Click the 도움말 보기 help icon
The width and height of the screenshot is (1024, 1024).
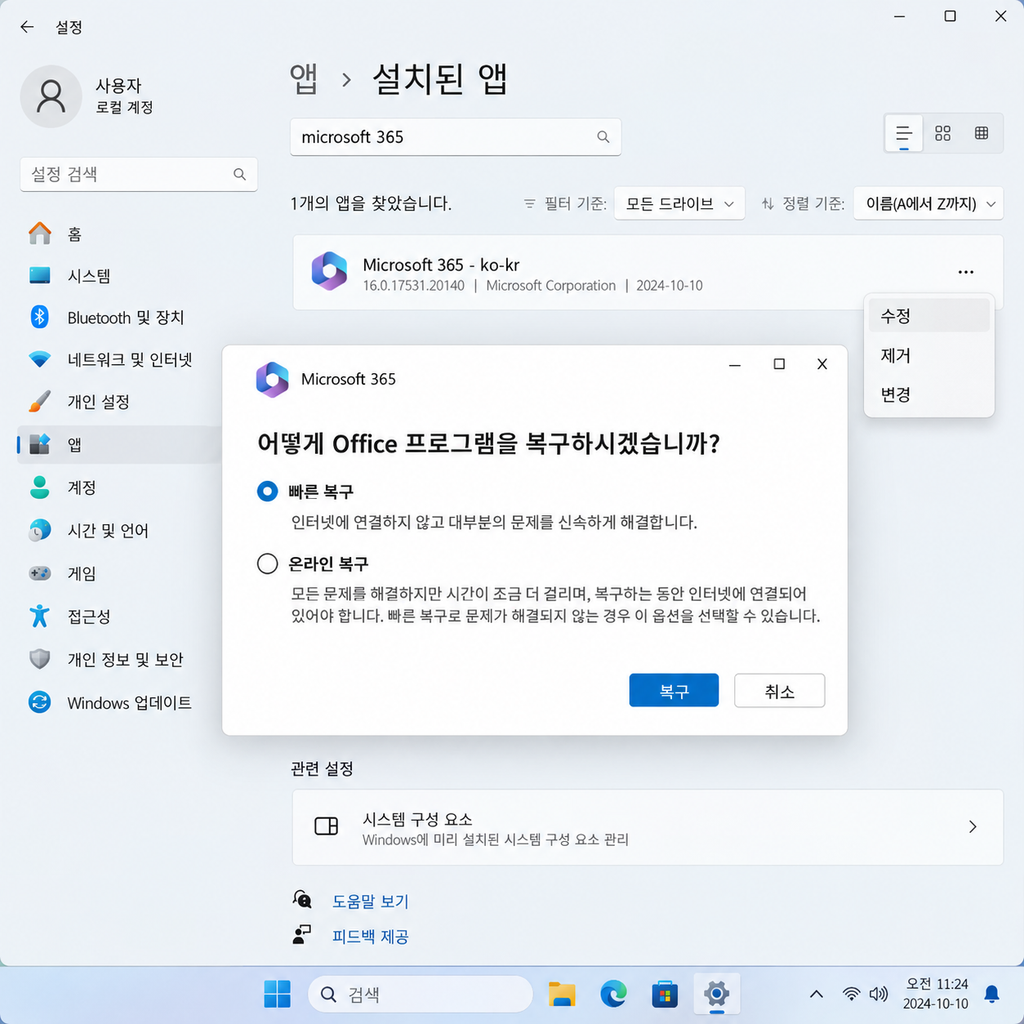pyautogui.click(x=302, y=899)
